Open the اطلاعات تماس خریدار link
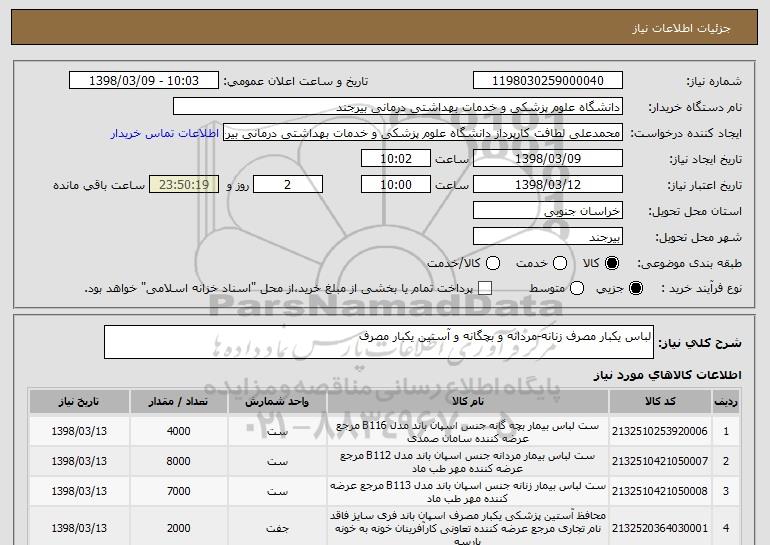Screen dimensions: 770x545 [x=165, y=134]
